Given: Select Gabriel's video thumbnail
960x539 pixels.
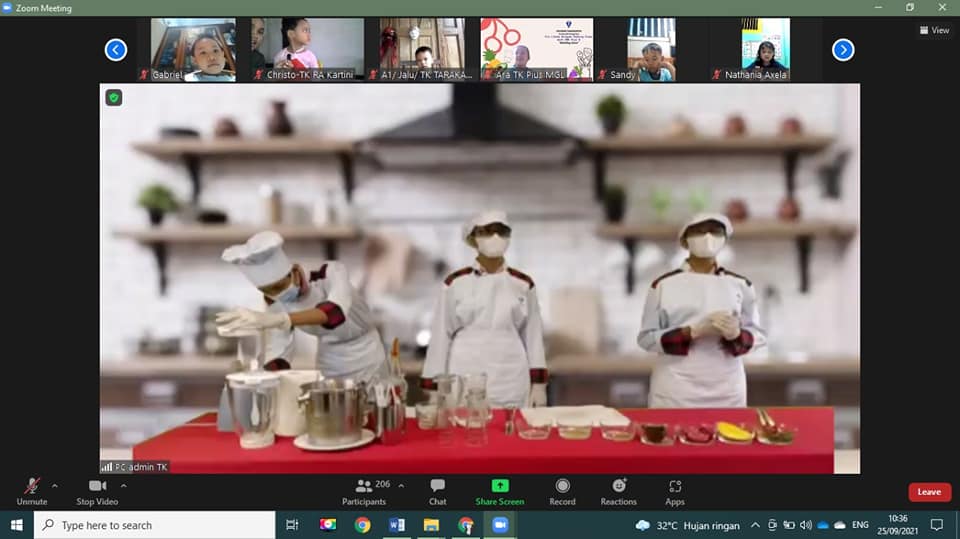Looking at the screenshot, I should click(193, 49).
